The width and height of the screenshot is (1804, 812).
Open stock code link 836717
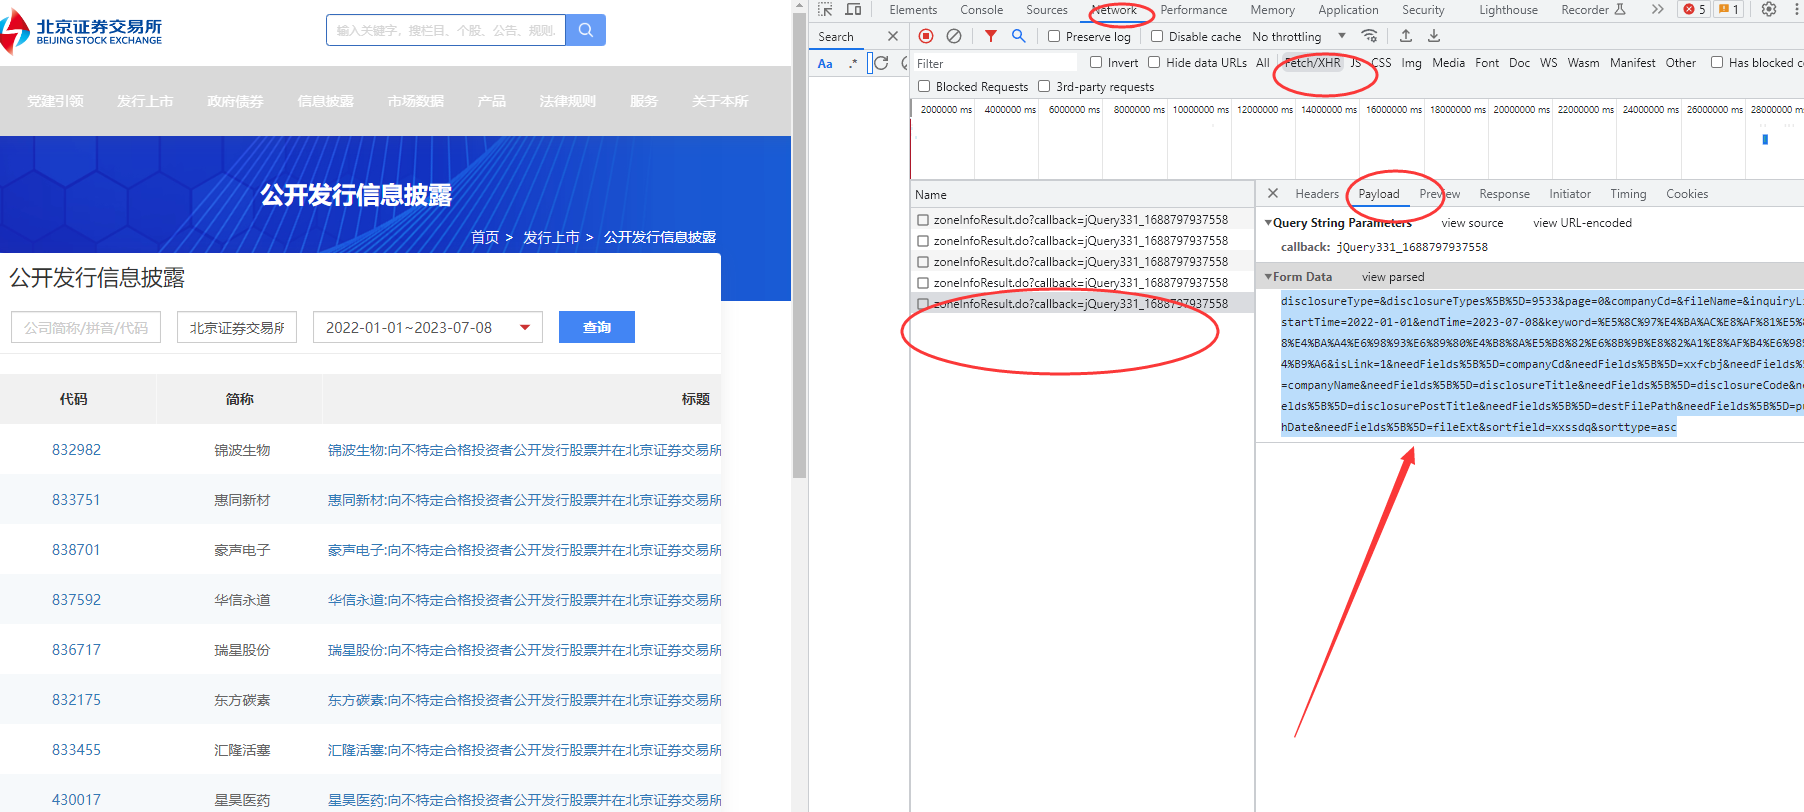tap(76, 650)
